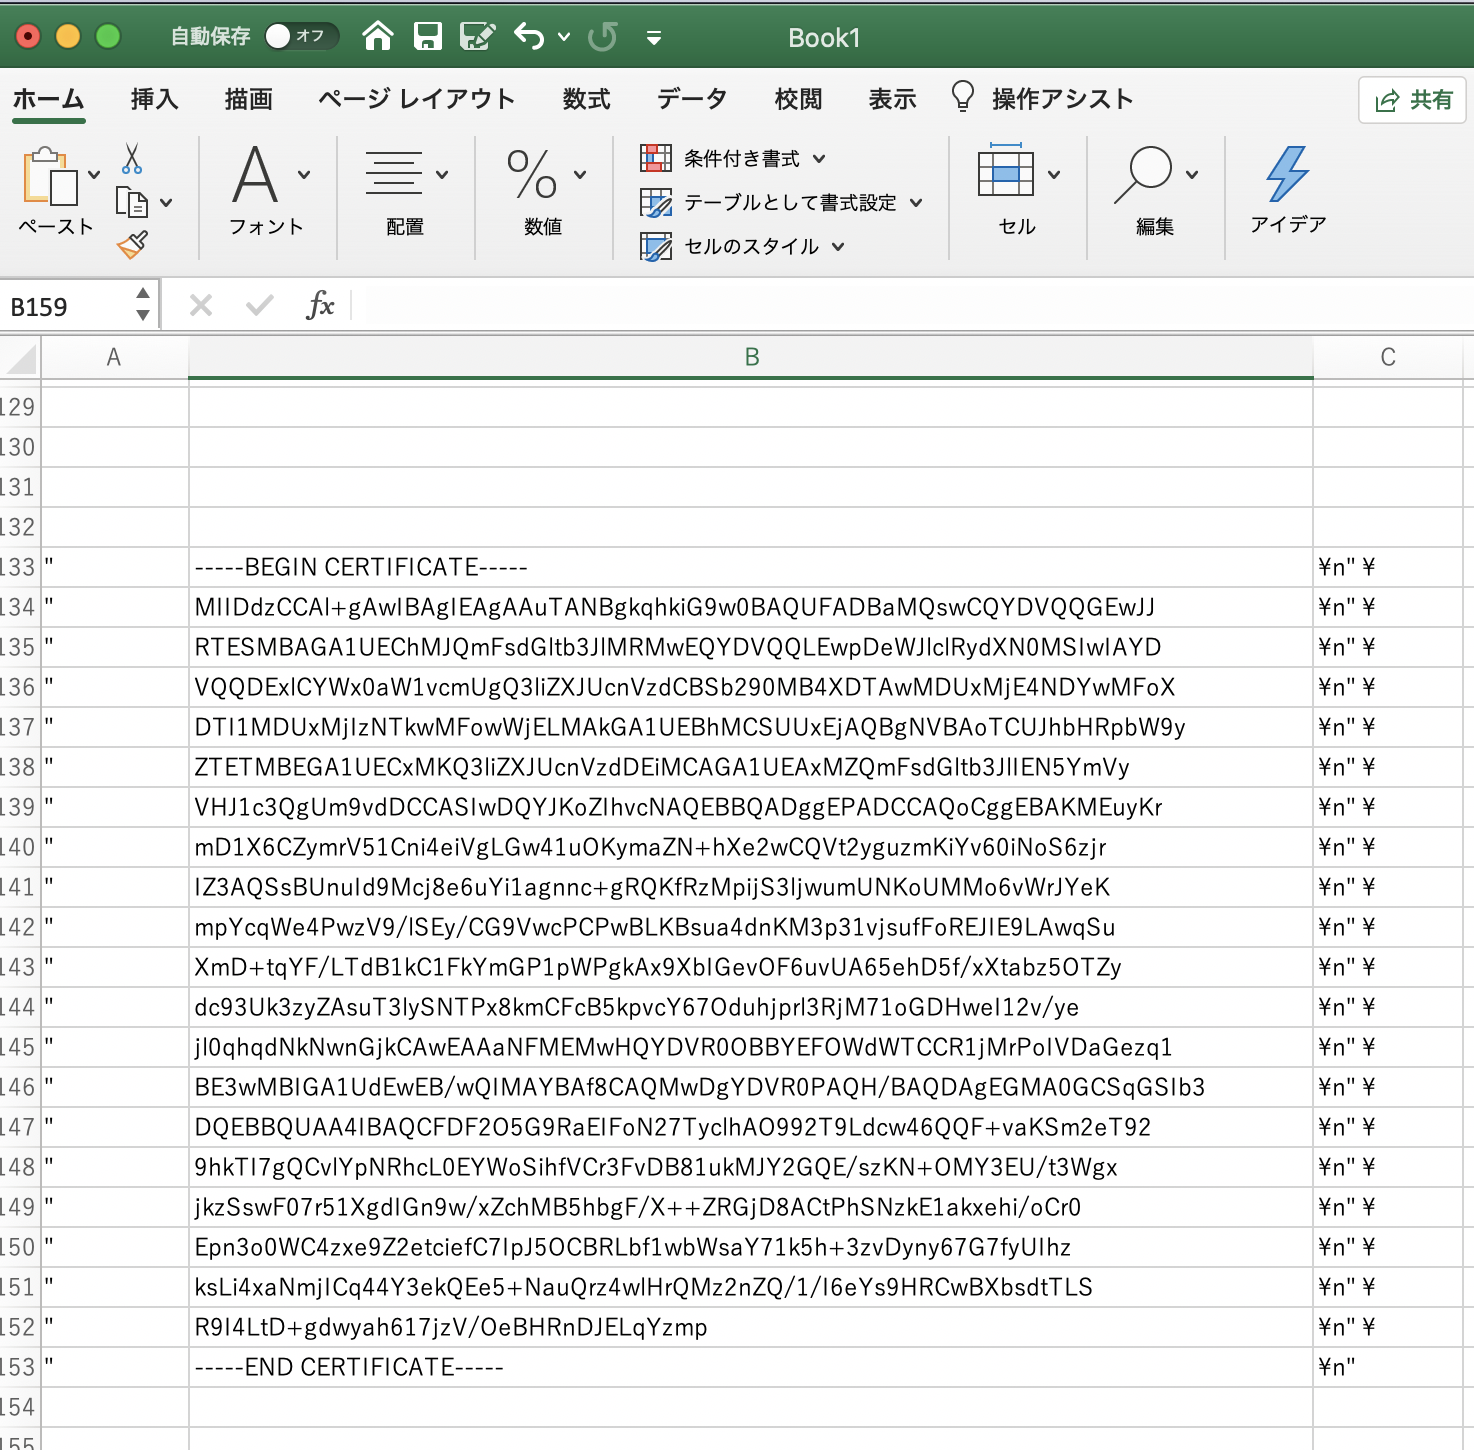Click the 操作アシスト lightbulb search

(x=1042, y=98)
